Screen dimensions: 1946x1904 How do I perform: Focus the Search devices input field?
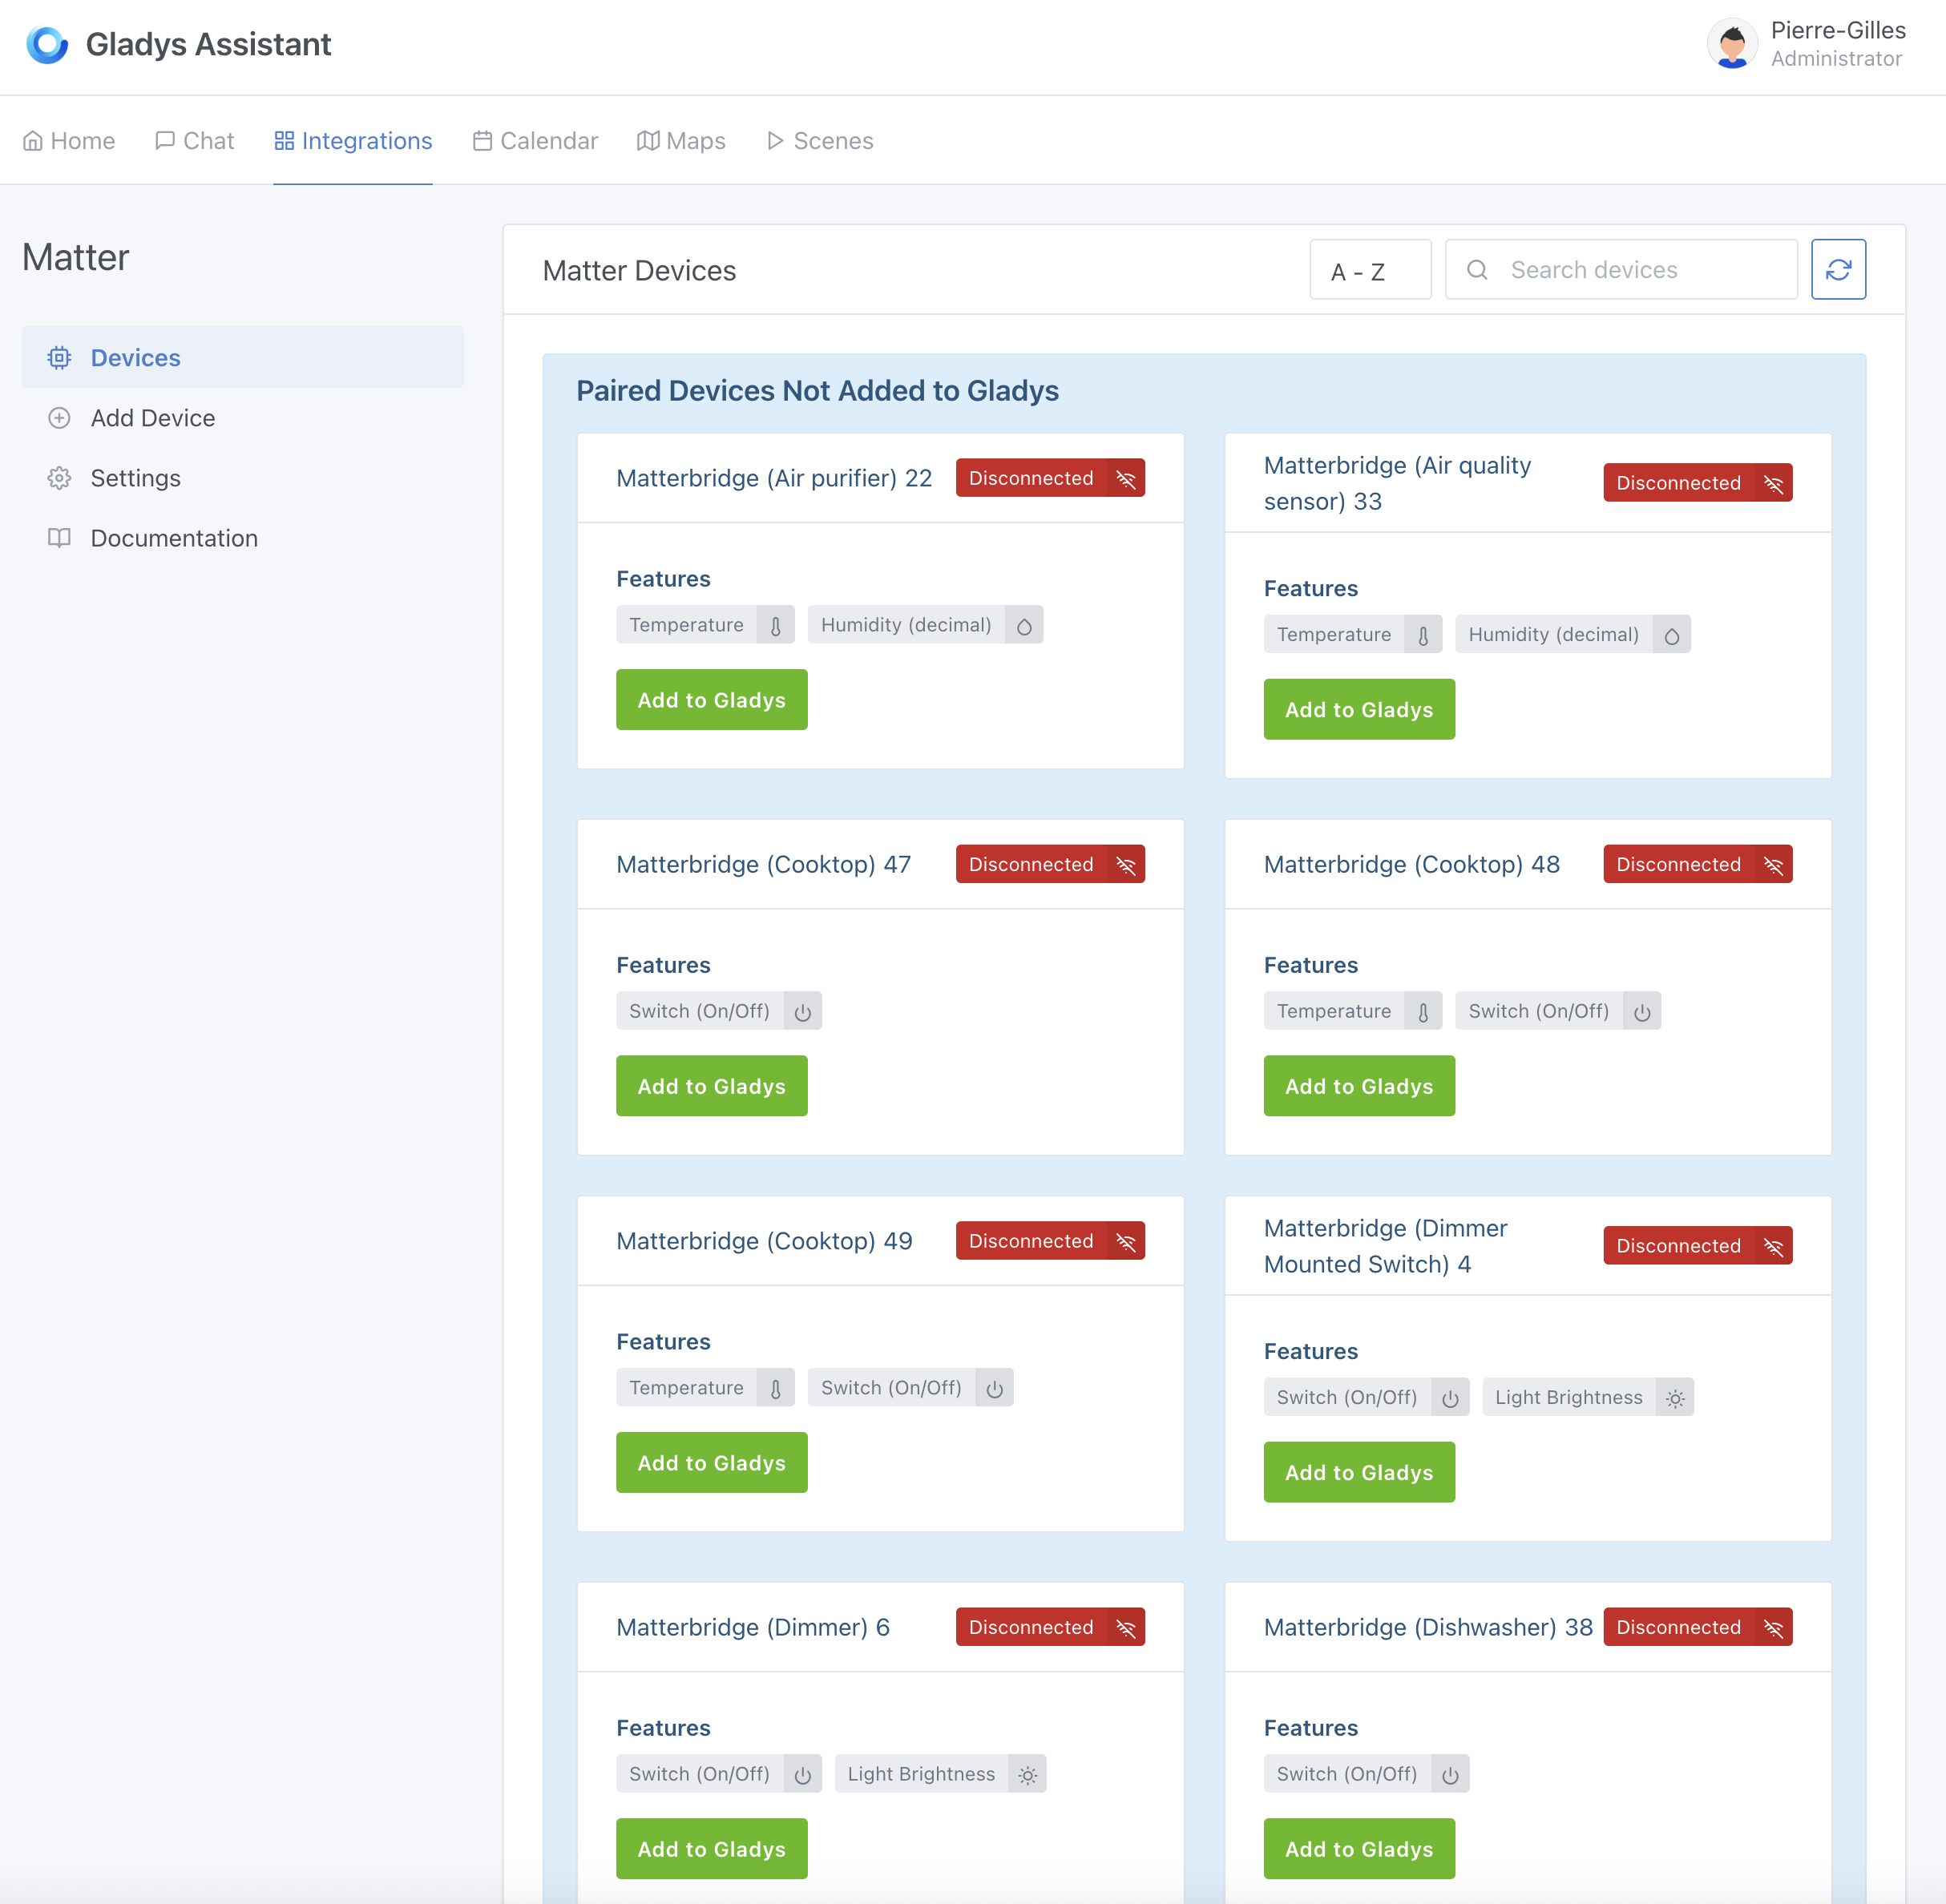1640,269
